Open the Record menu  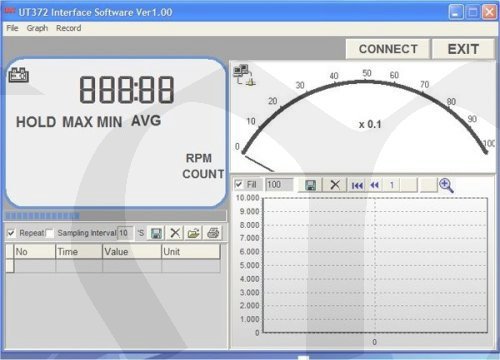point(68,28)
